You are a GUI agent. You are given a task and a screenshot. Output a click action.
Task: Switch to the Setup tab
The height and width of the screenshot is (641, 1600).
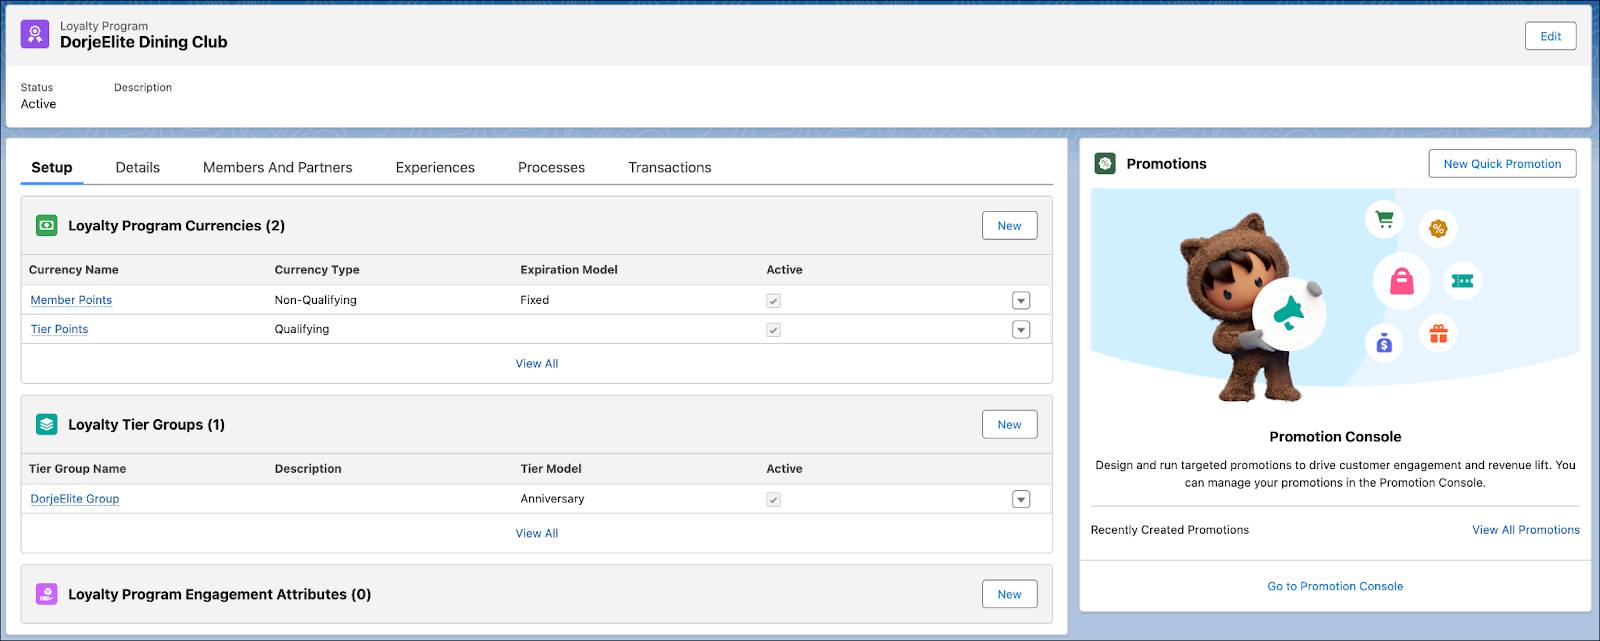(52, 167)
